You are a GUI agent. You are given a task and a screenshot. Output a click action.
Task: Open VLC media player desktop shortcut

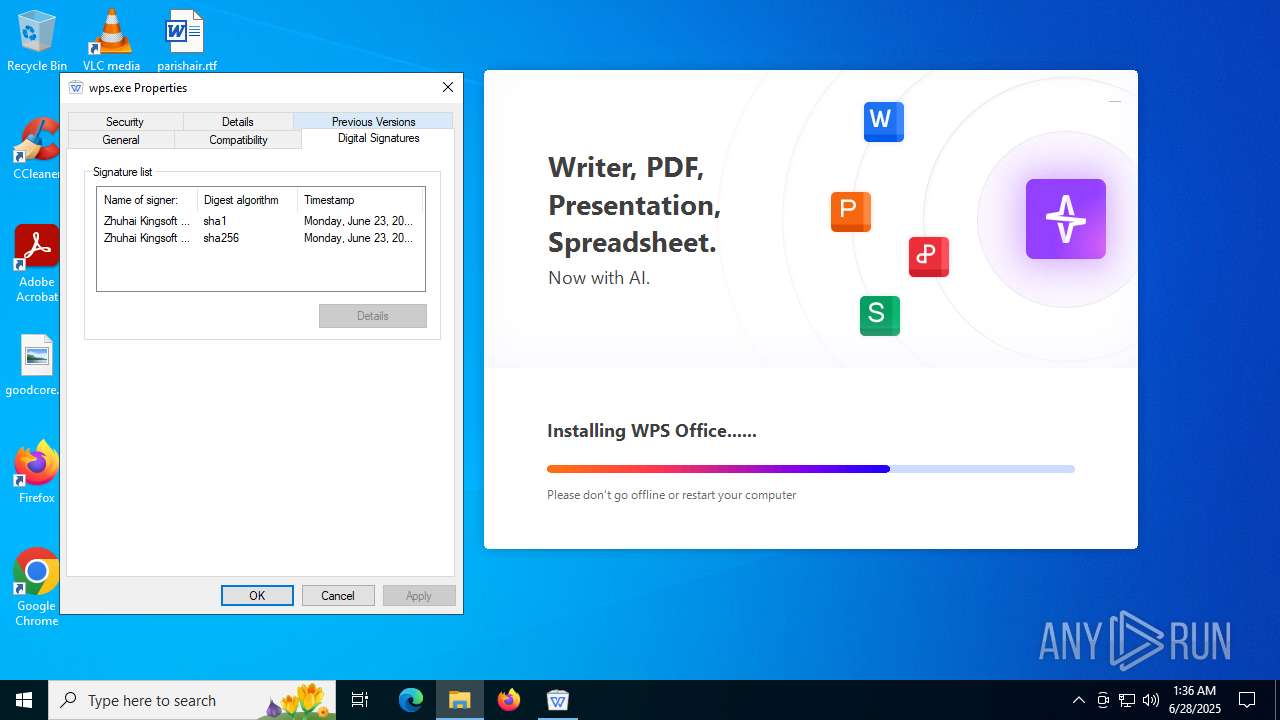click(111, 40)
